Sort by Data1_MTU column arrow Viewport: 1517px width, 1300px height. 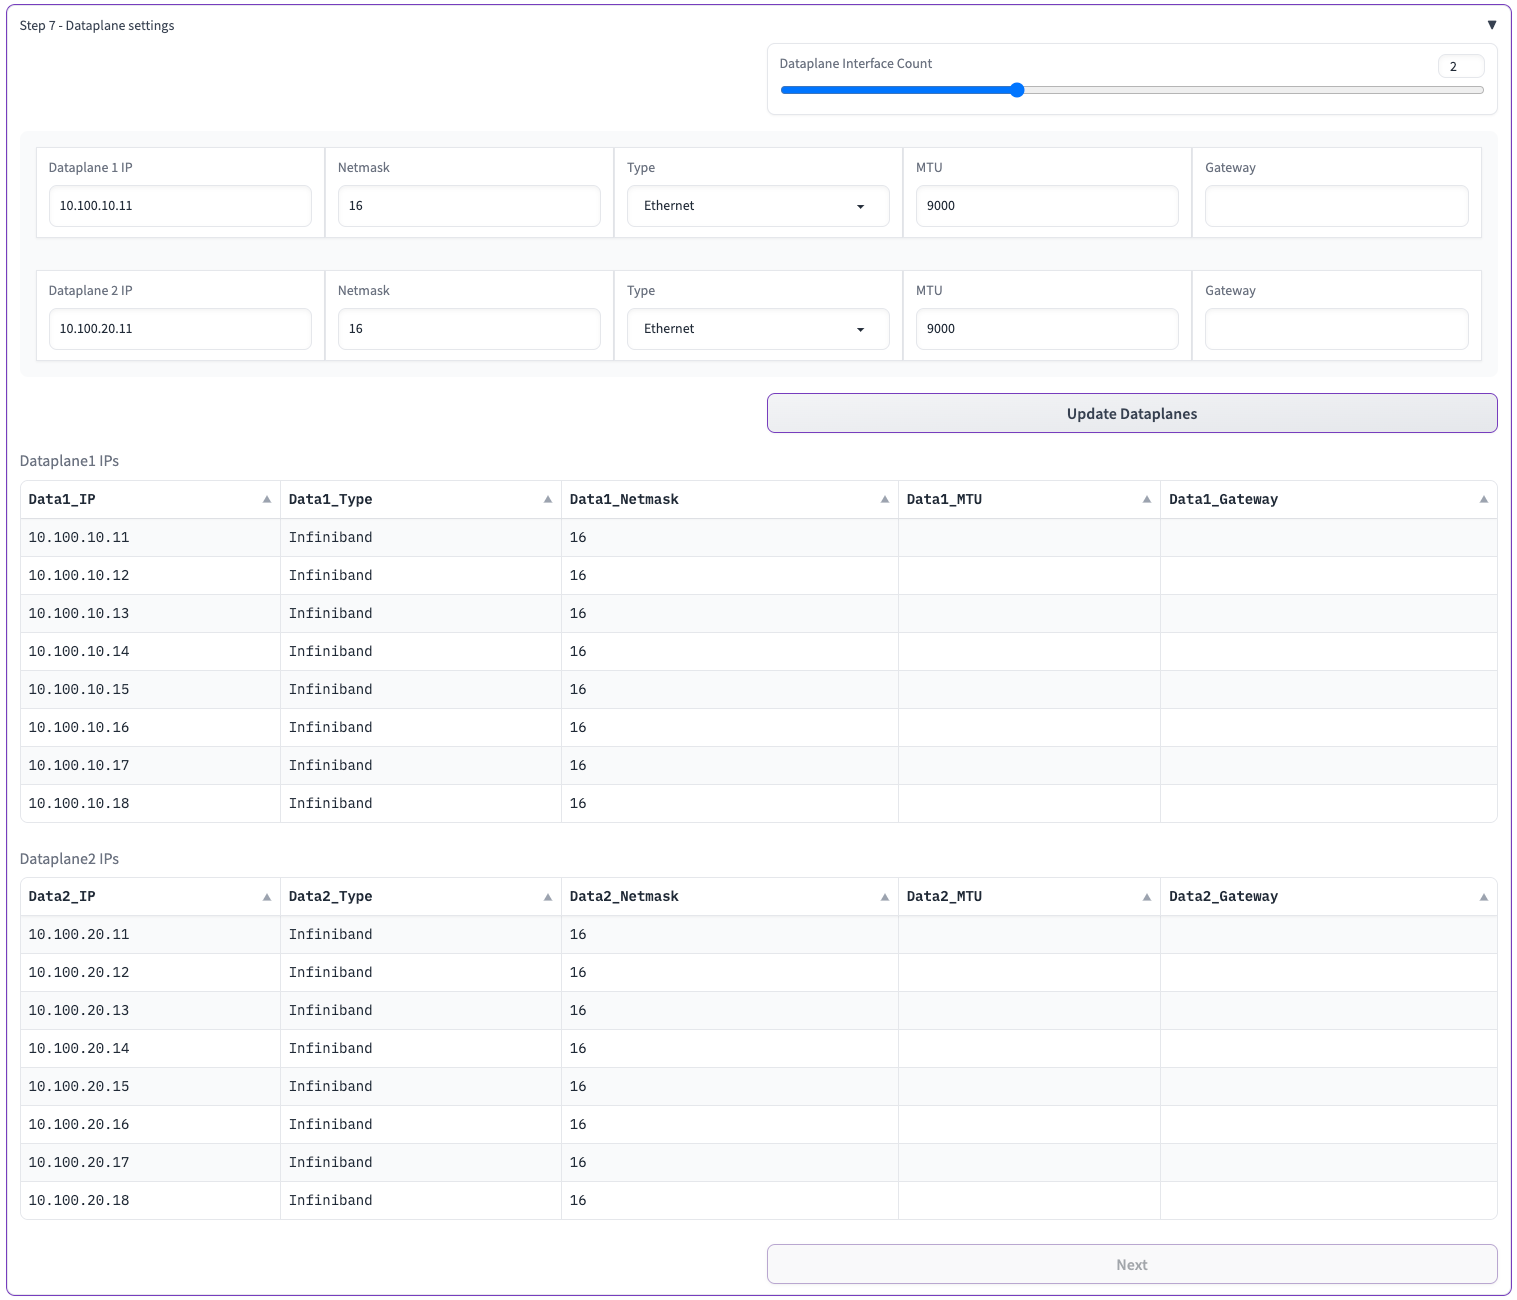tap(1147, 499)
